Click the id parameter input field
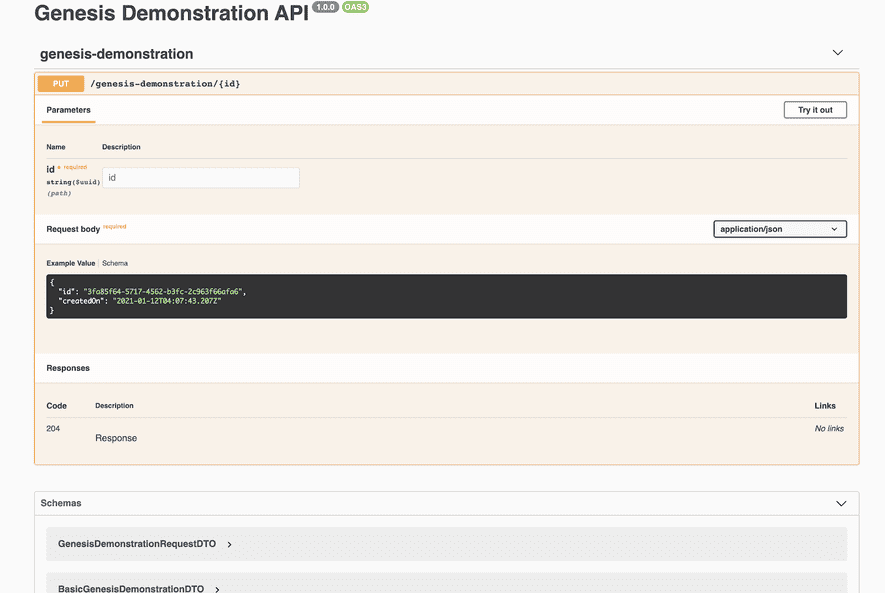Image resolution: width=885 pixels, height=593 pixels. [200, 177]
